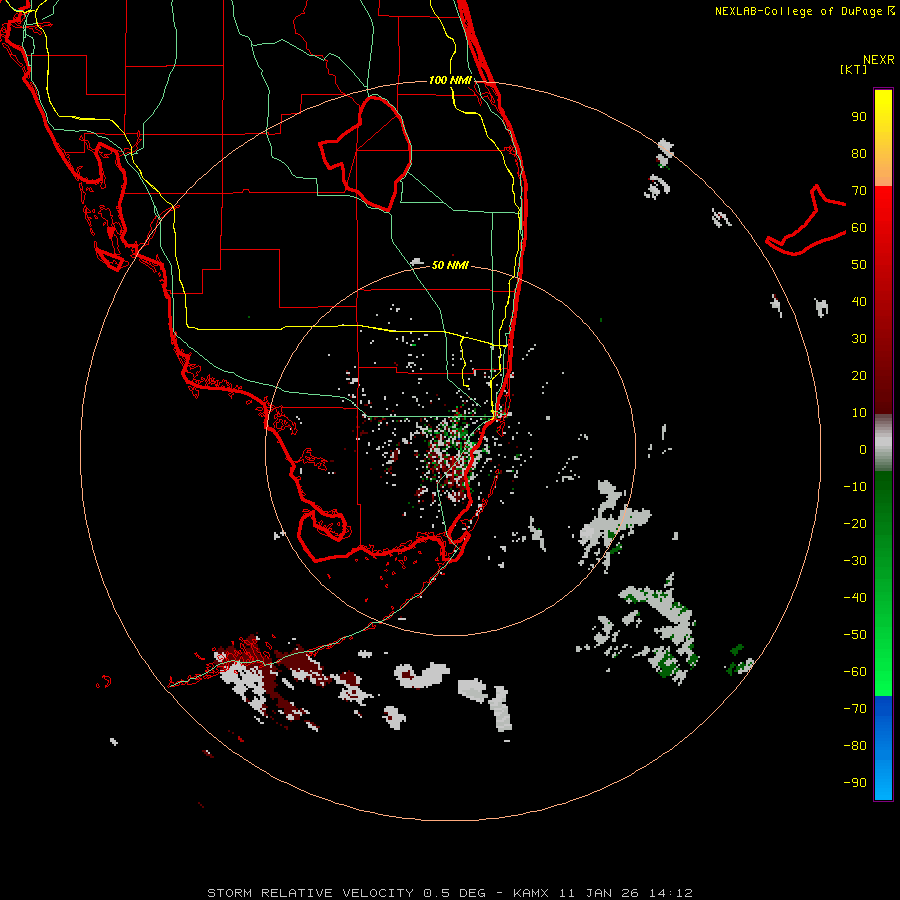Pick the gray band around zero velocity
Screen dimensions: 900x900
pyautogui.click(x=883, y=443)
